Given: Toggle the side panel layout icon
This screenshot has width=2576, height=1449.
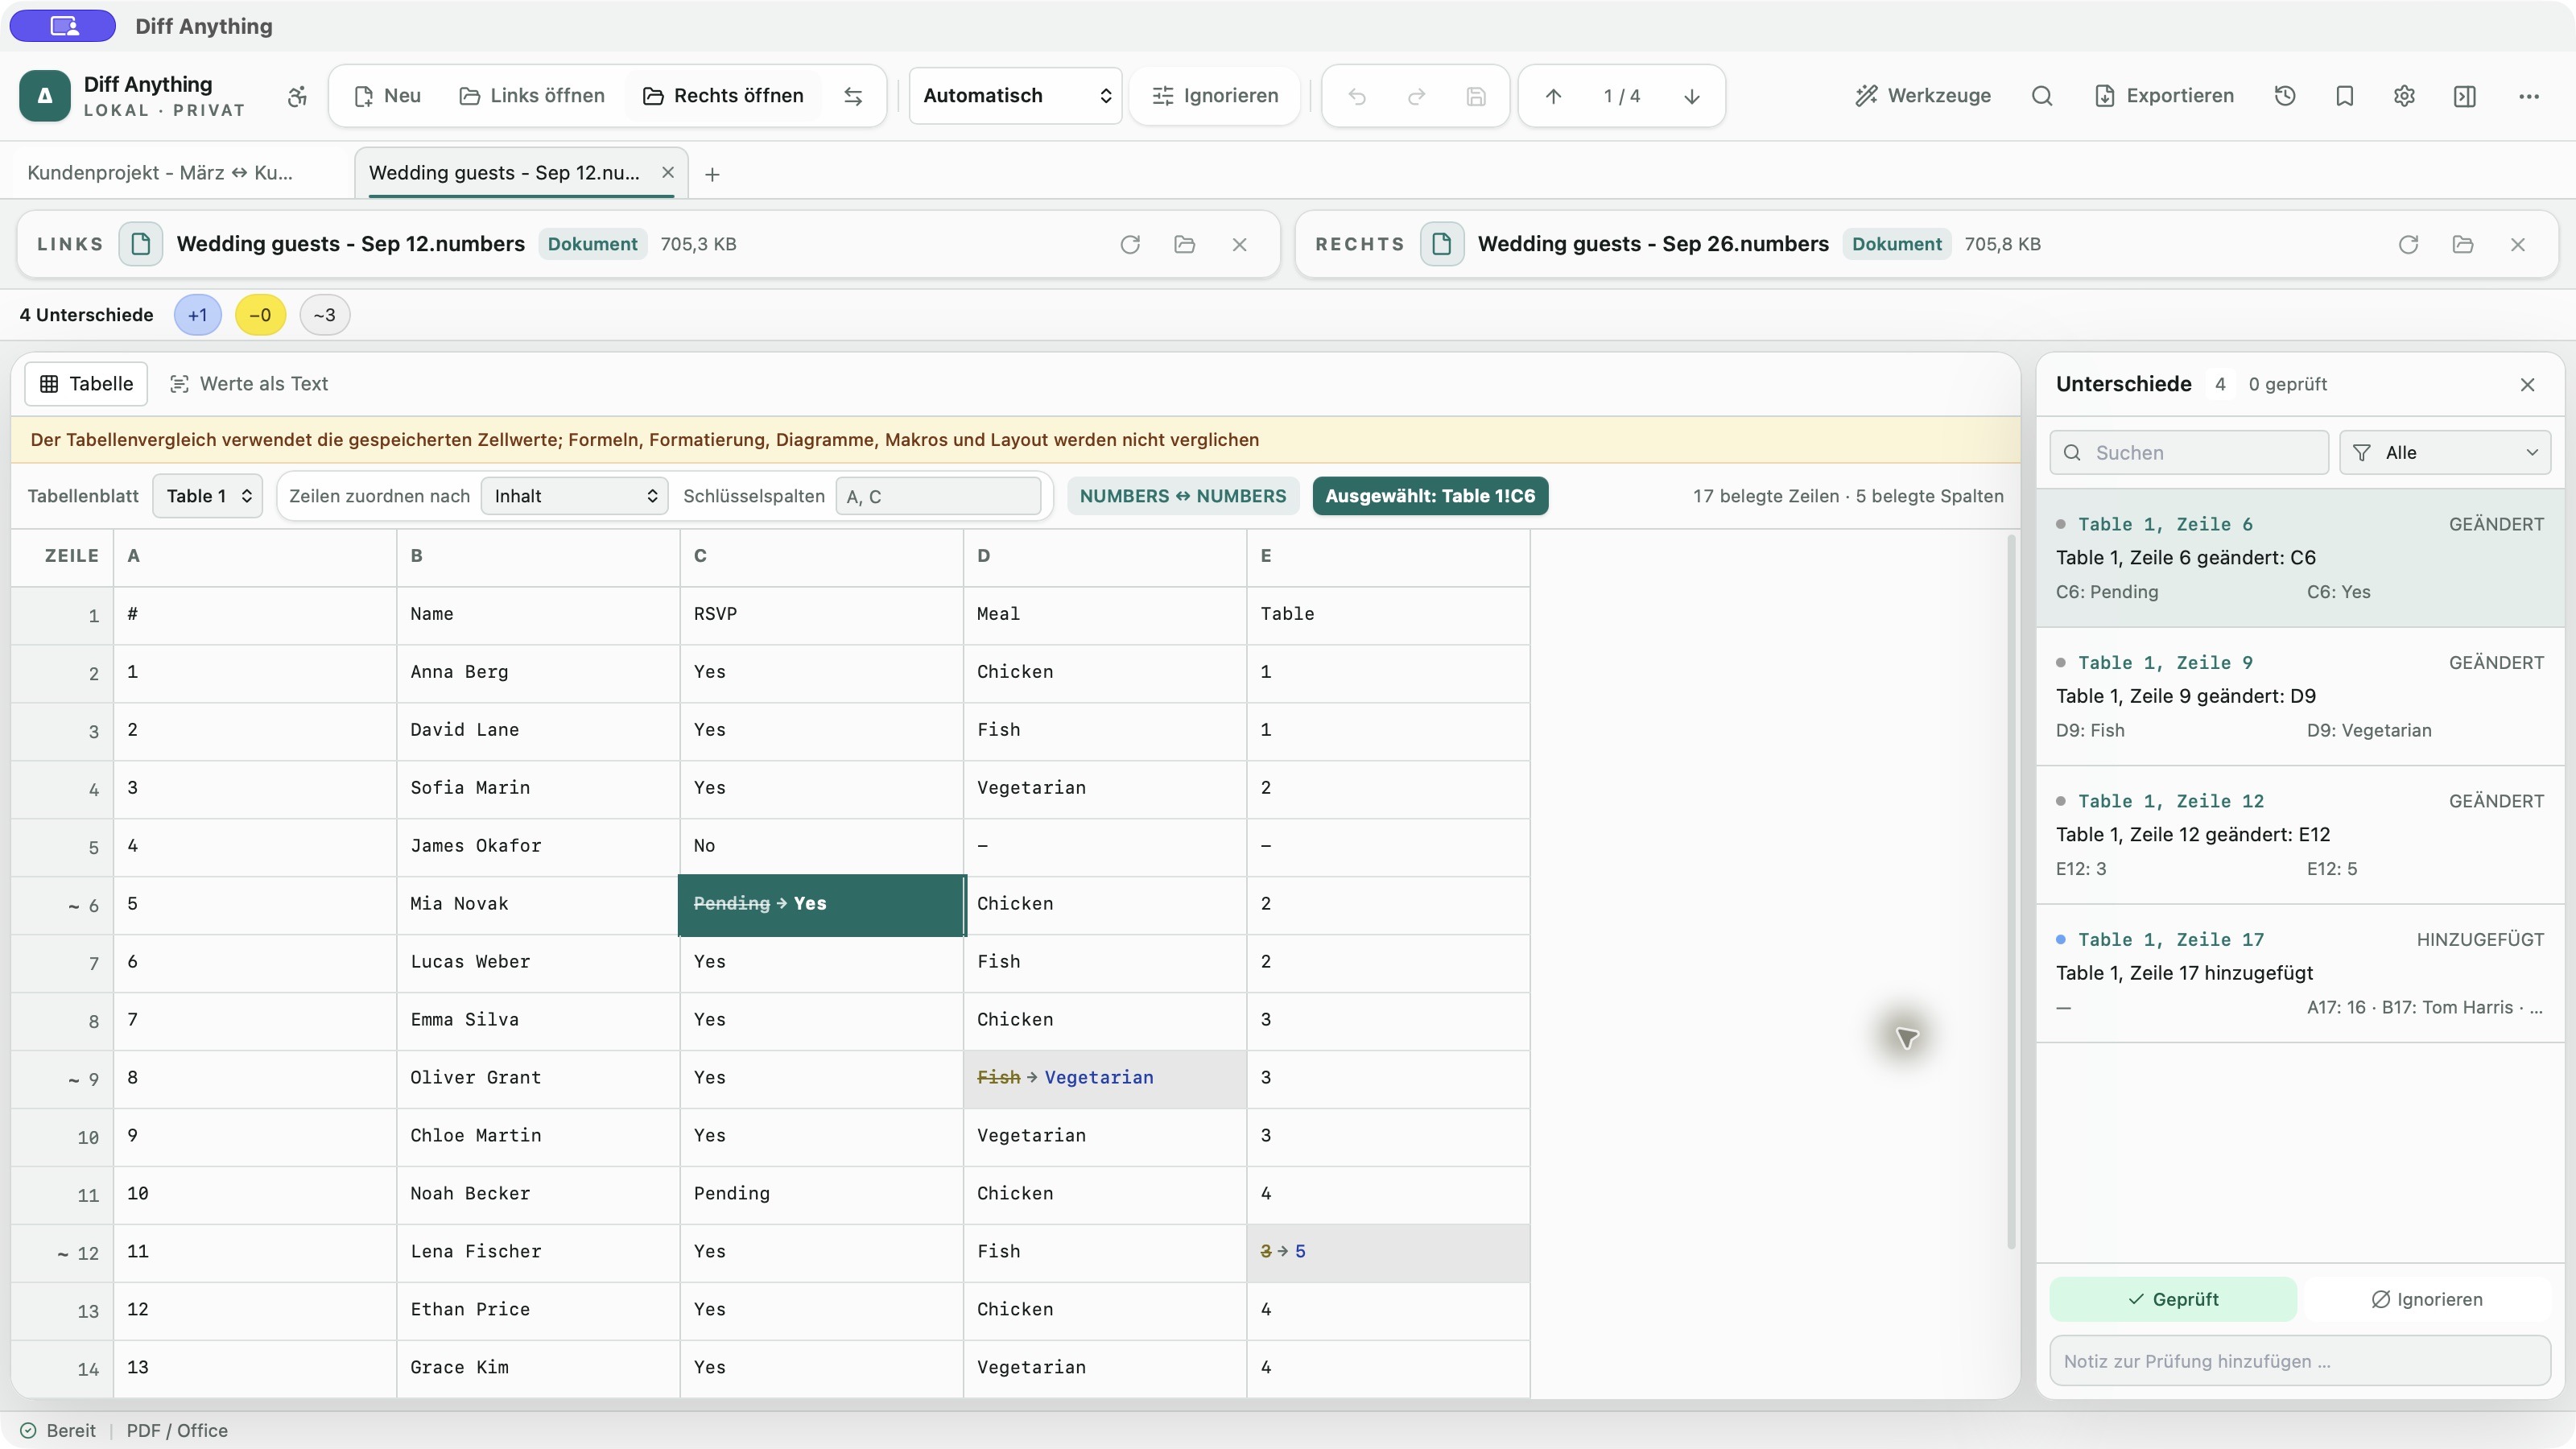Looking at the screenshot, I should (2465, 96).
